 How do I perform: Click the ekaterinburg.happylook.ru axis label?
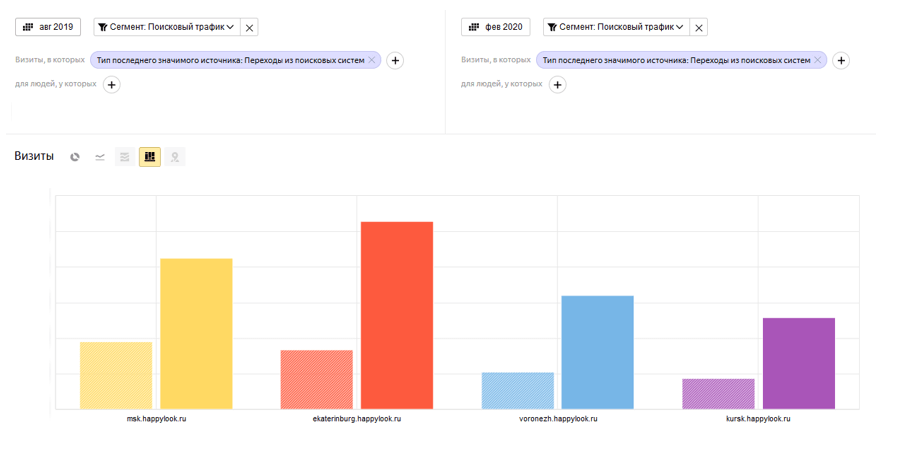pyautogui.click(x=357, y=419)
